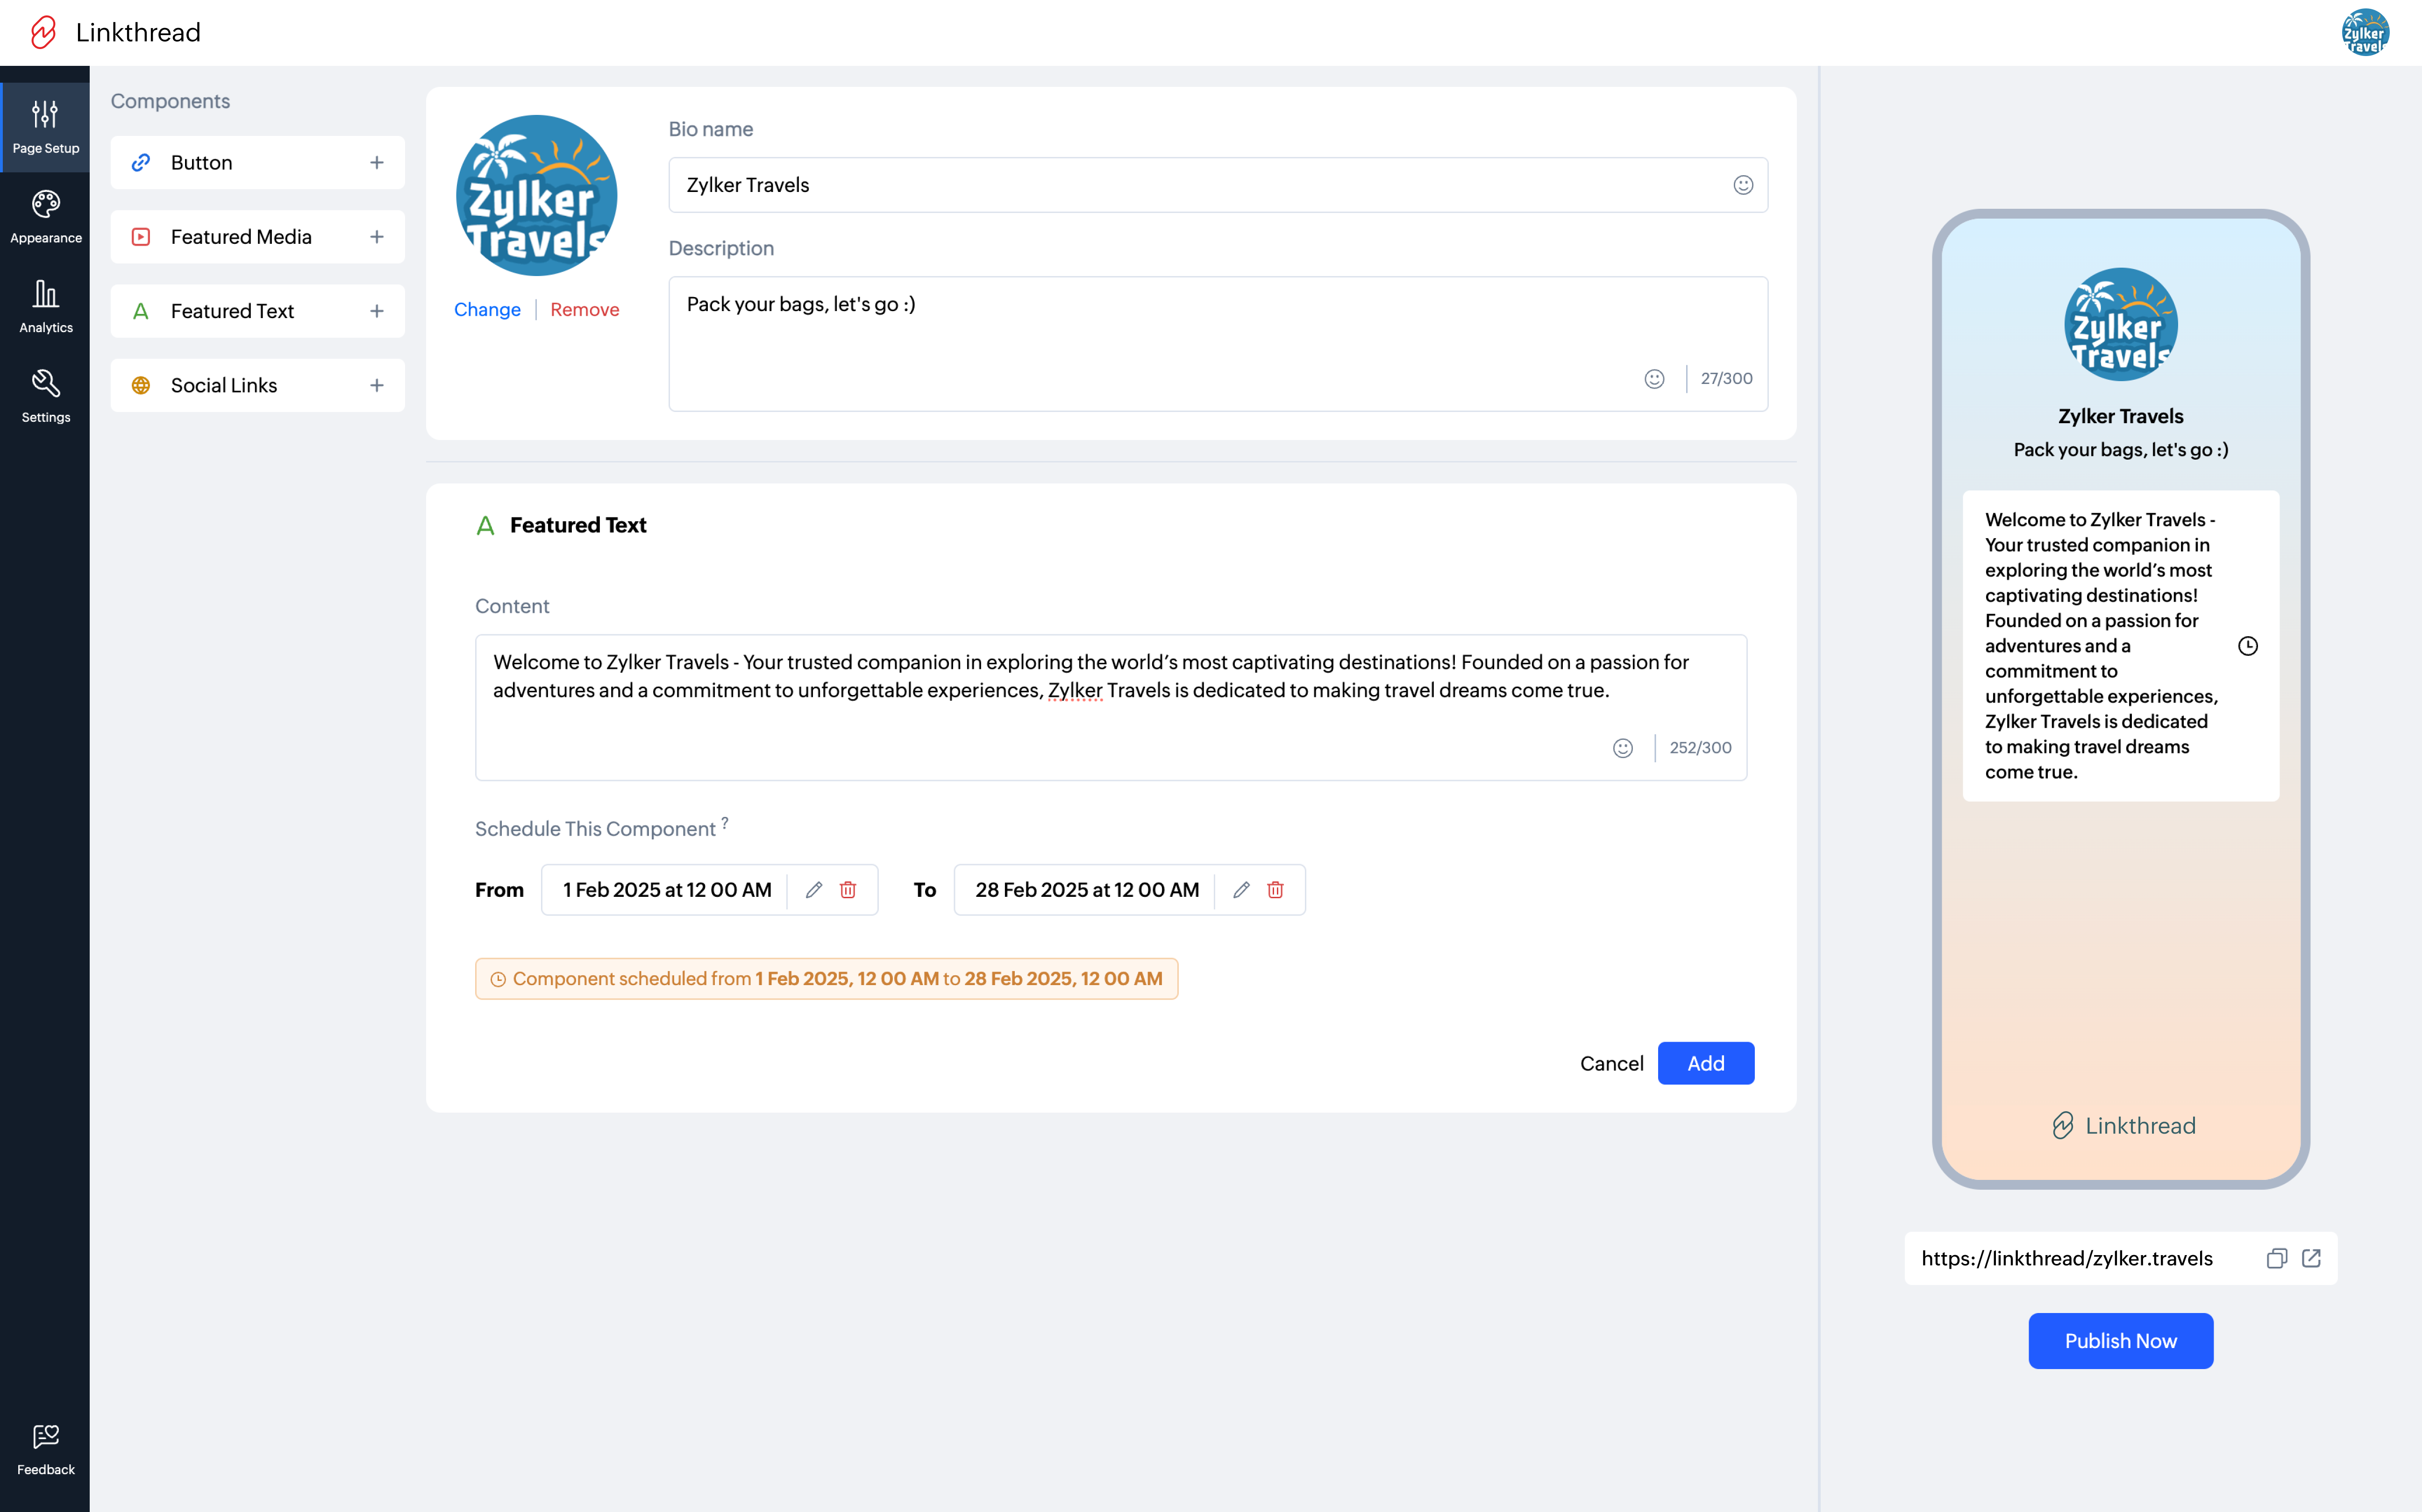Switch to Analytics in sidebar
This screenshot has height=1512, width=2422.
45,306
